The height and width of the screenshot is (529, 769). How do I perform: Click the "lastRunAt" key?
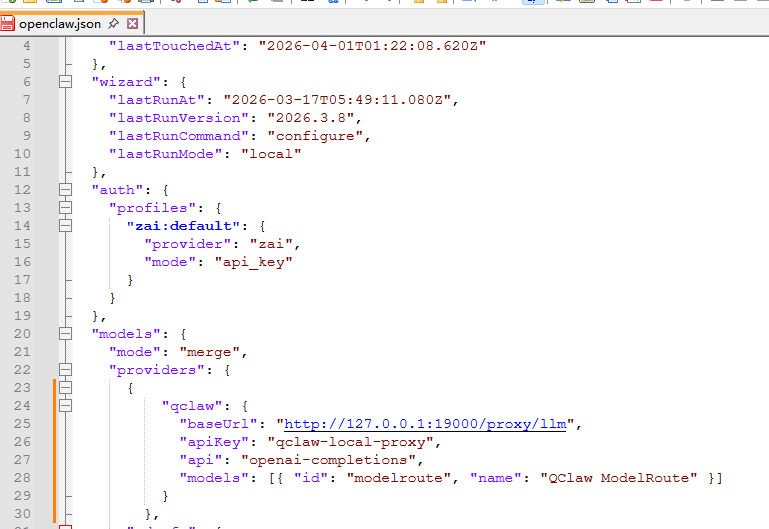coord(156,100)
